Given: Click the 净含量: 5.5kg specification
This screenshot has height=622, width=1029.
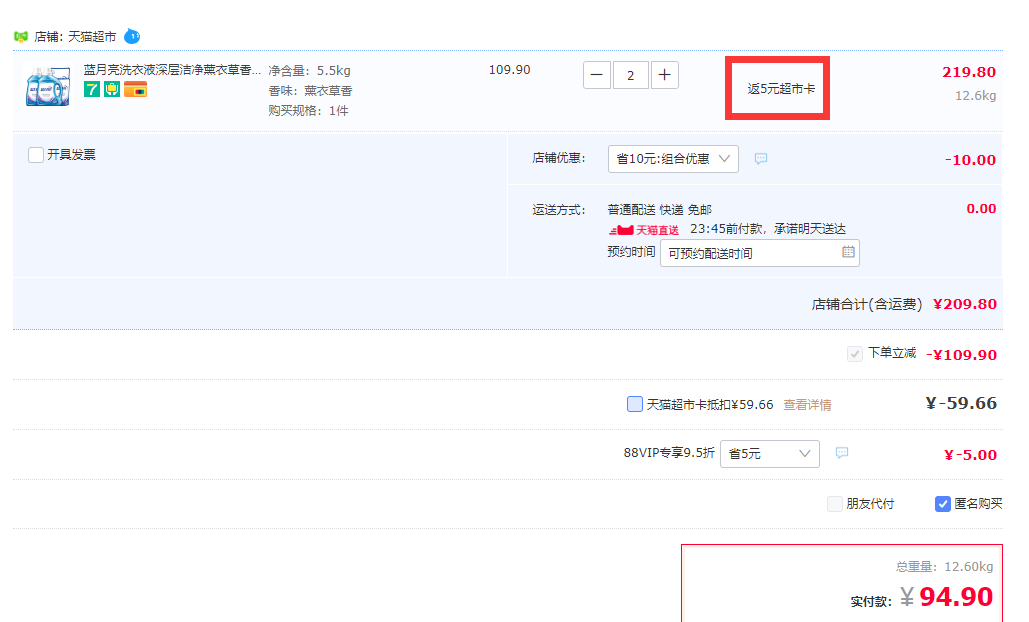Looking at the screenshot, I should pos(309,71).
